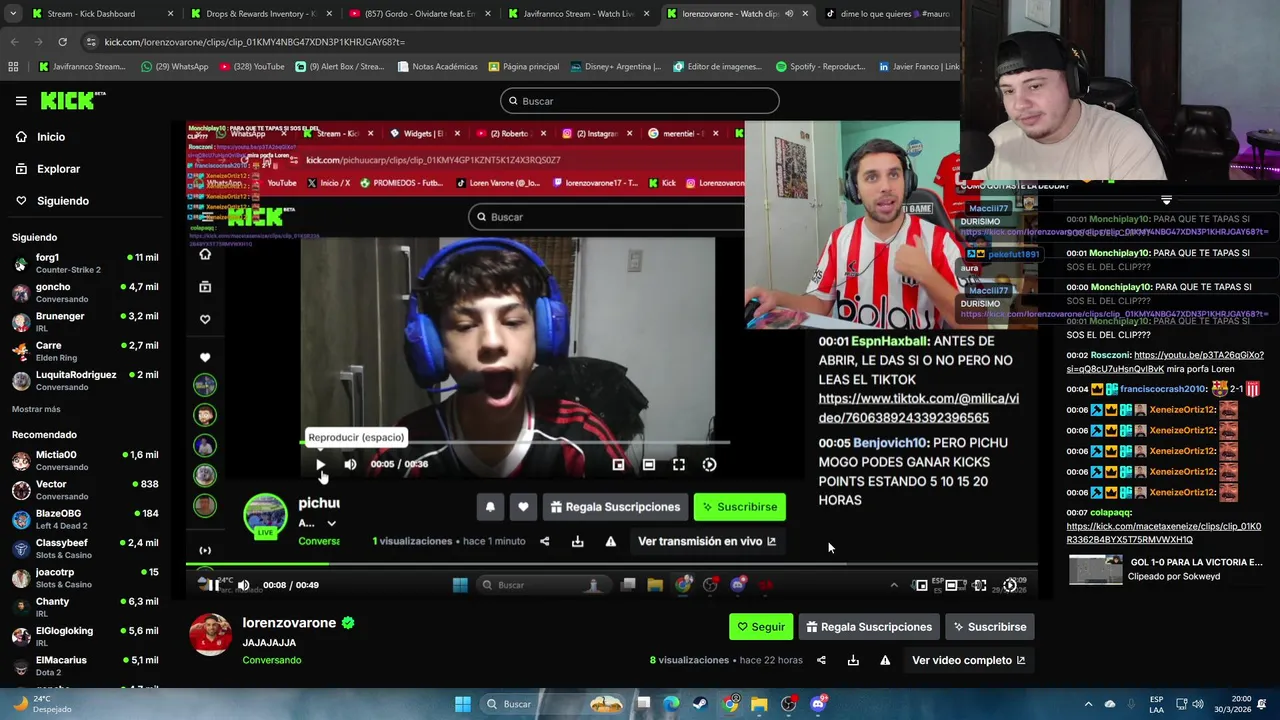Click the kick.com clip URL address bar

255,42
